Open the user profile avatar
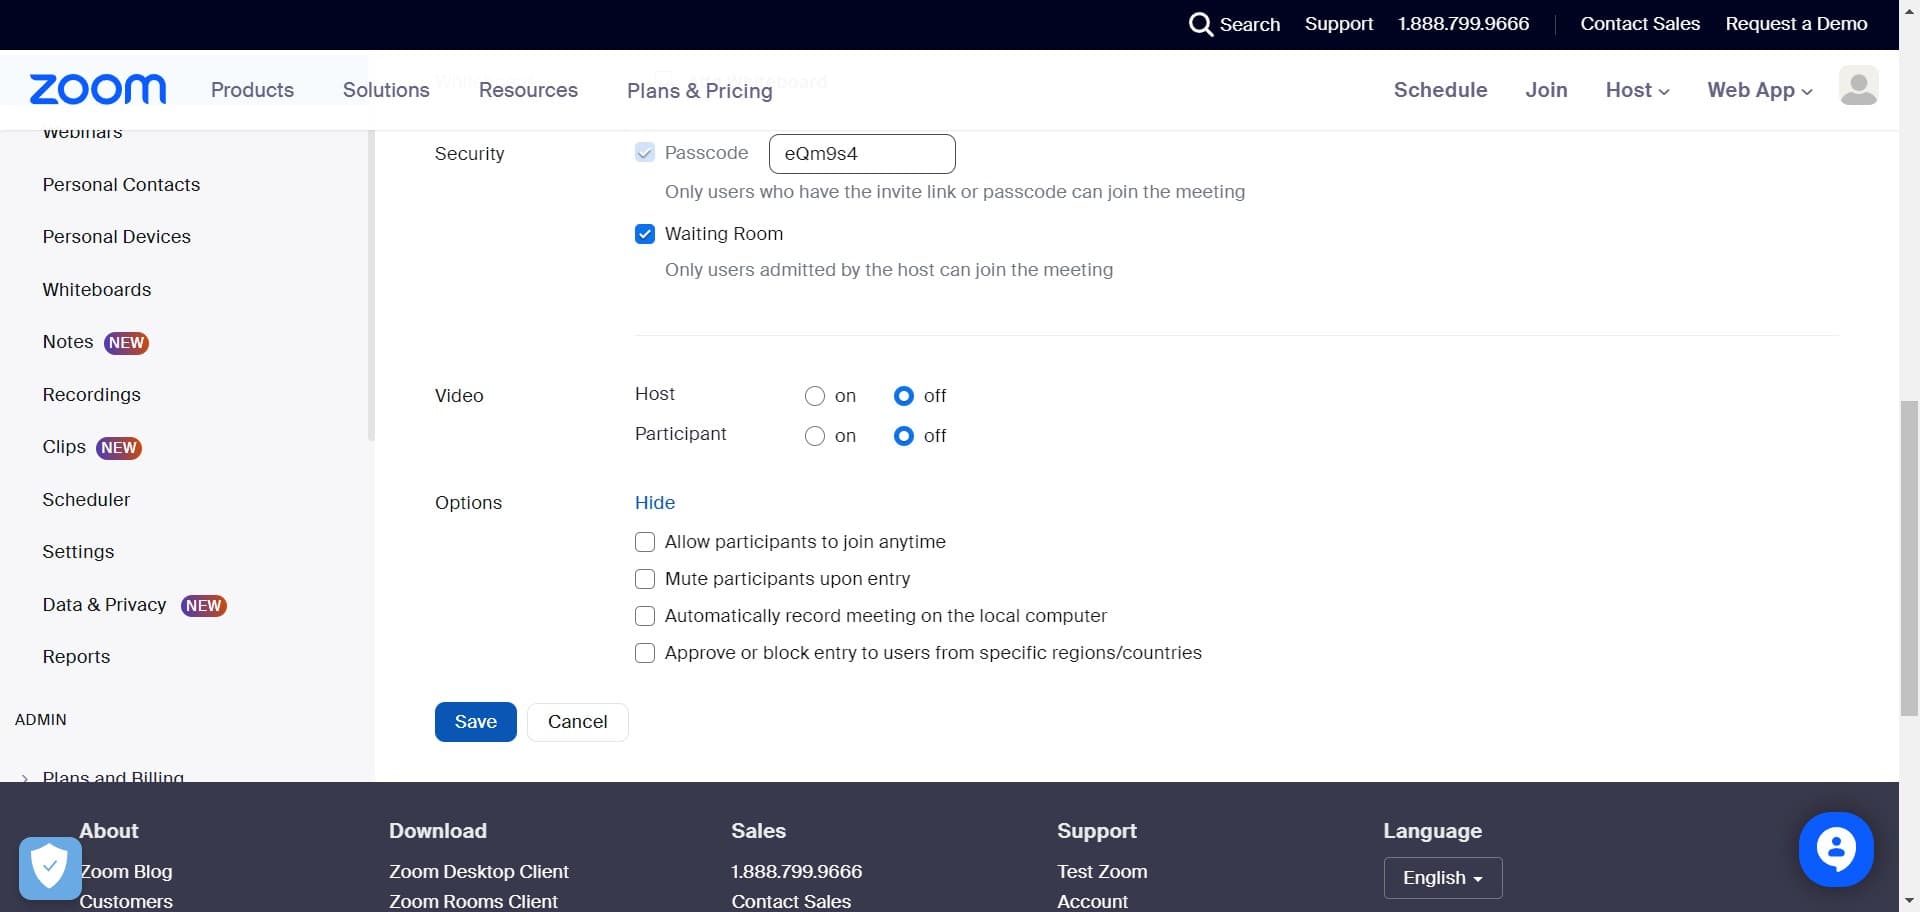Viewport: 1920px width, 912px height. click(1858, 87)
